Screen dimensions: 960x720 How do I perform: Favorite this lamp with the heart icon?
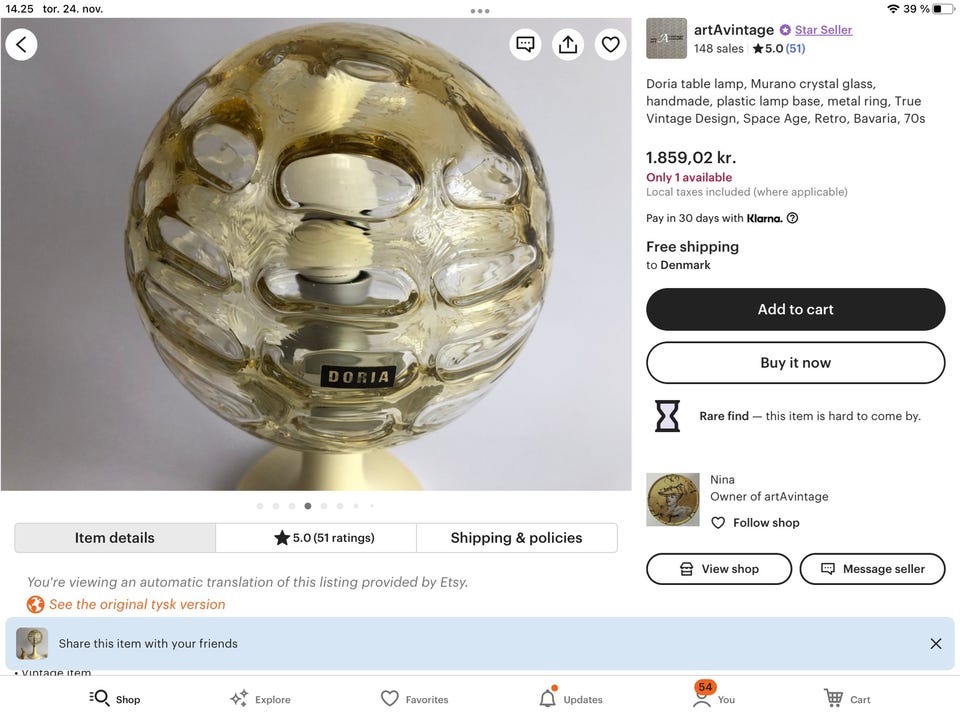pos(610,44)
